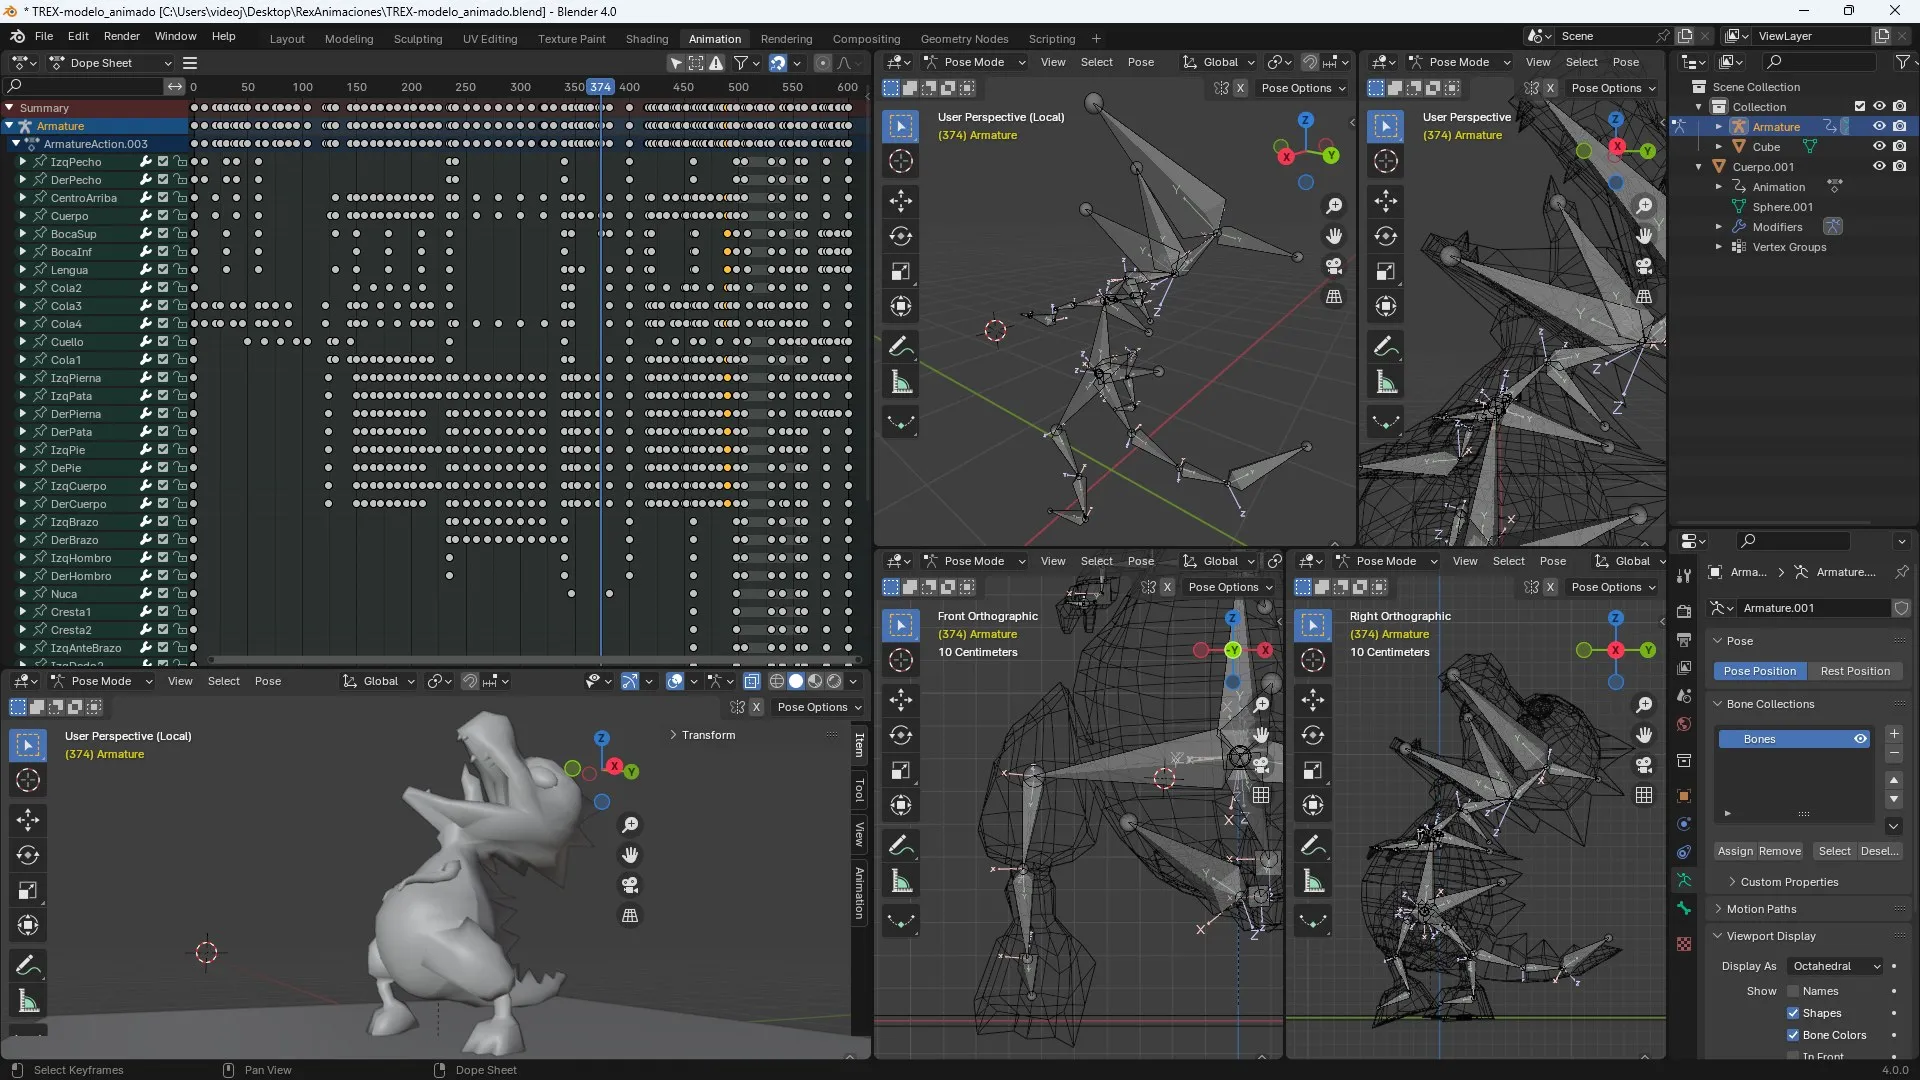Screen dimensions: 1920x1080
Task: Select the Move tool in bottom-left viewport
Action: 28,821
